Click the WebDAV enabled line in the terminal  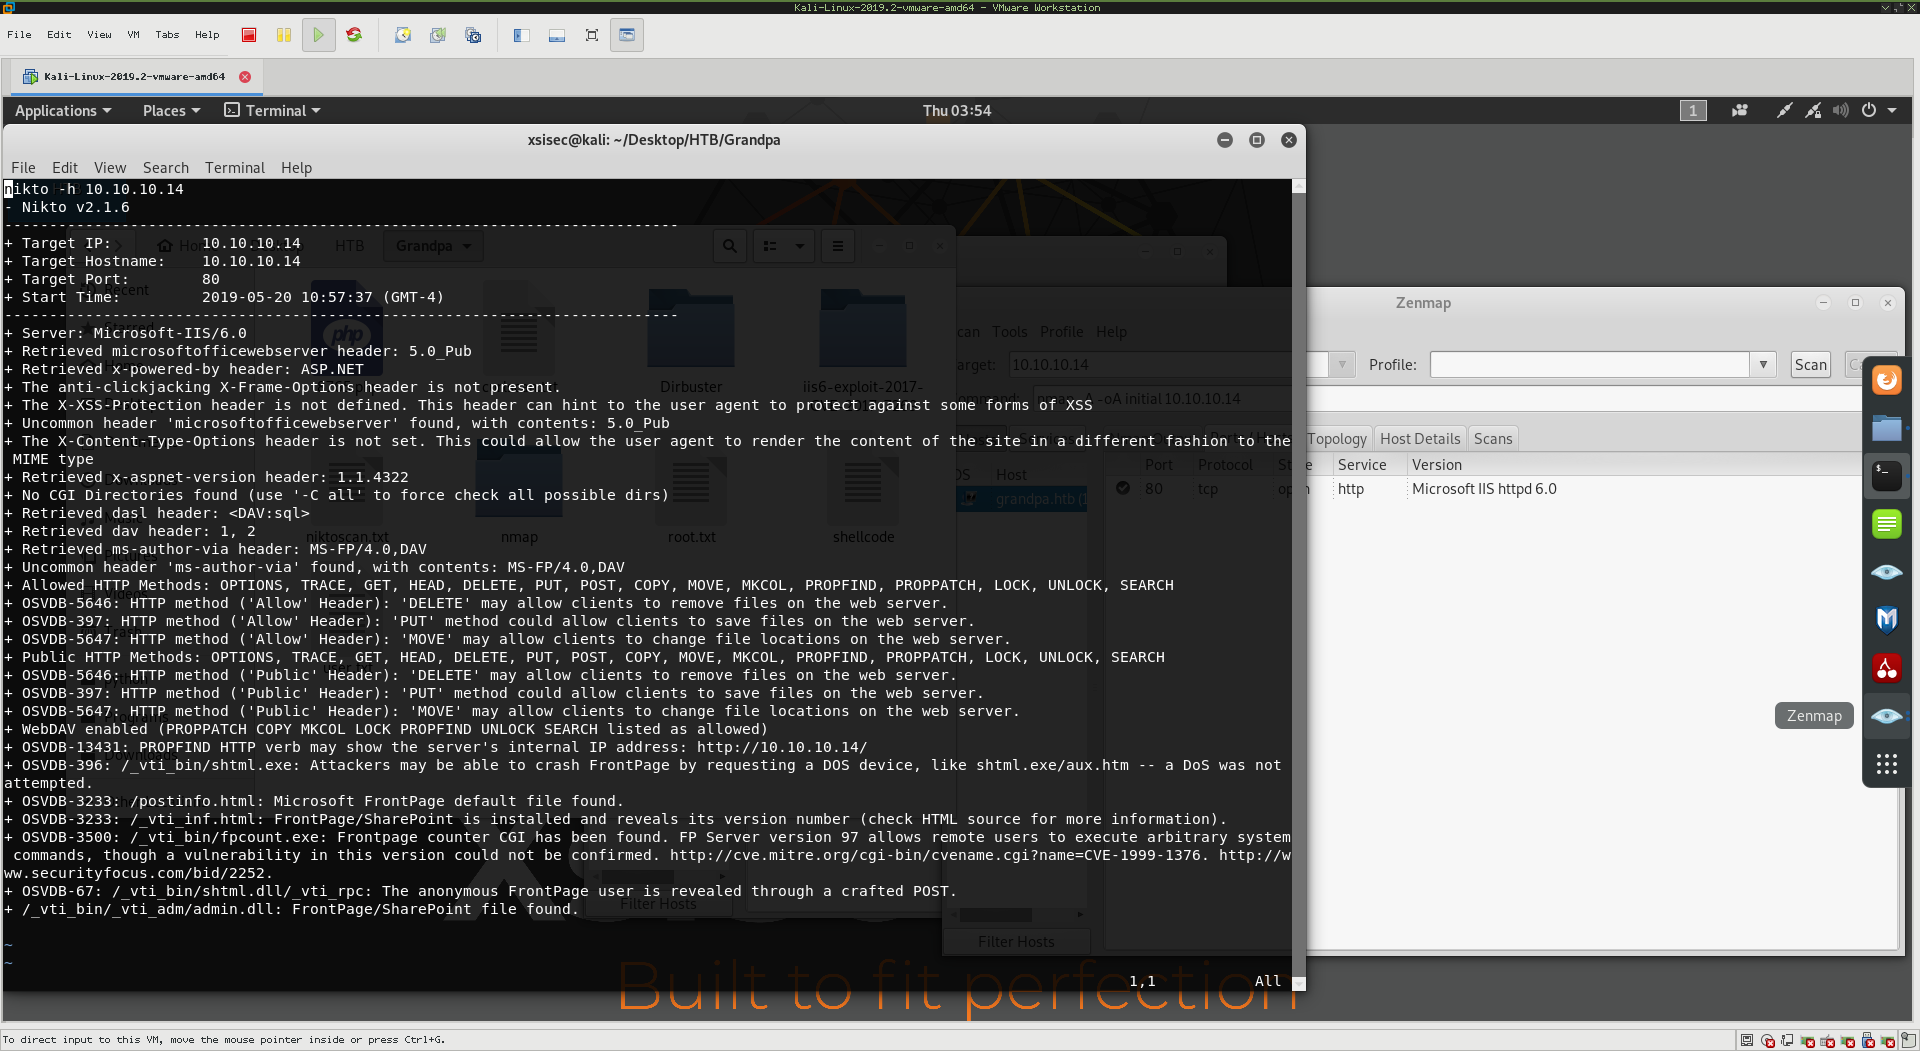tap(386, 729)
